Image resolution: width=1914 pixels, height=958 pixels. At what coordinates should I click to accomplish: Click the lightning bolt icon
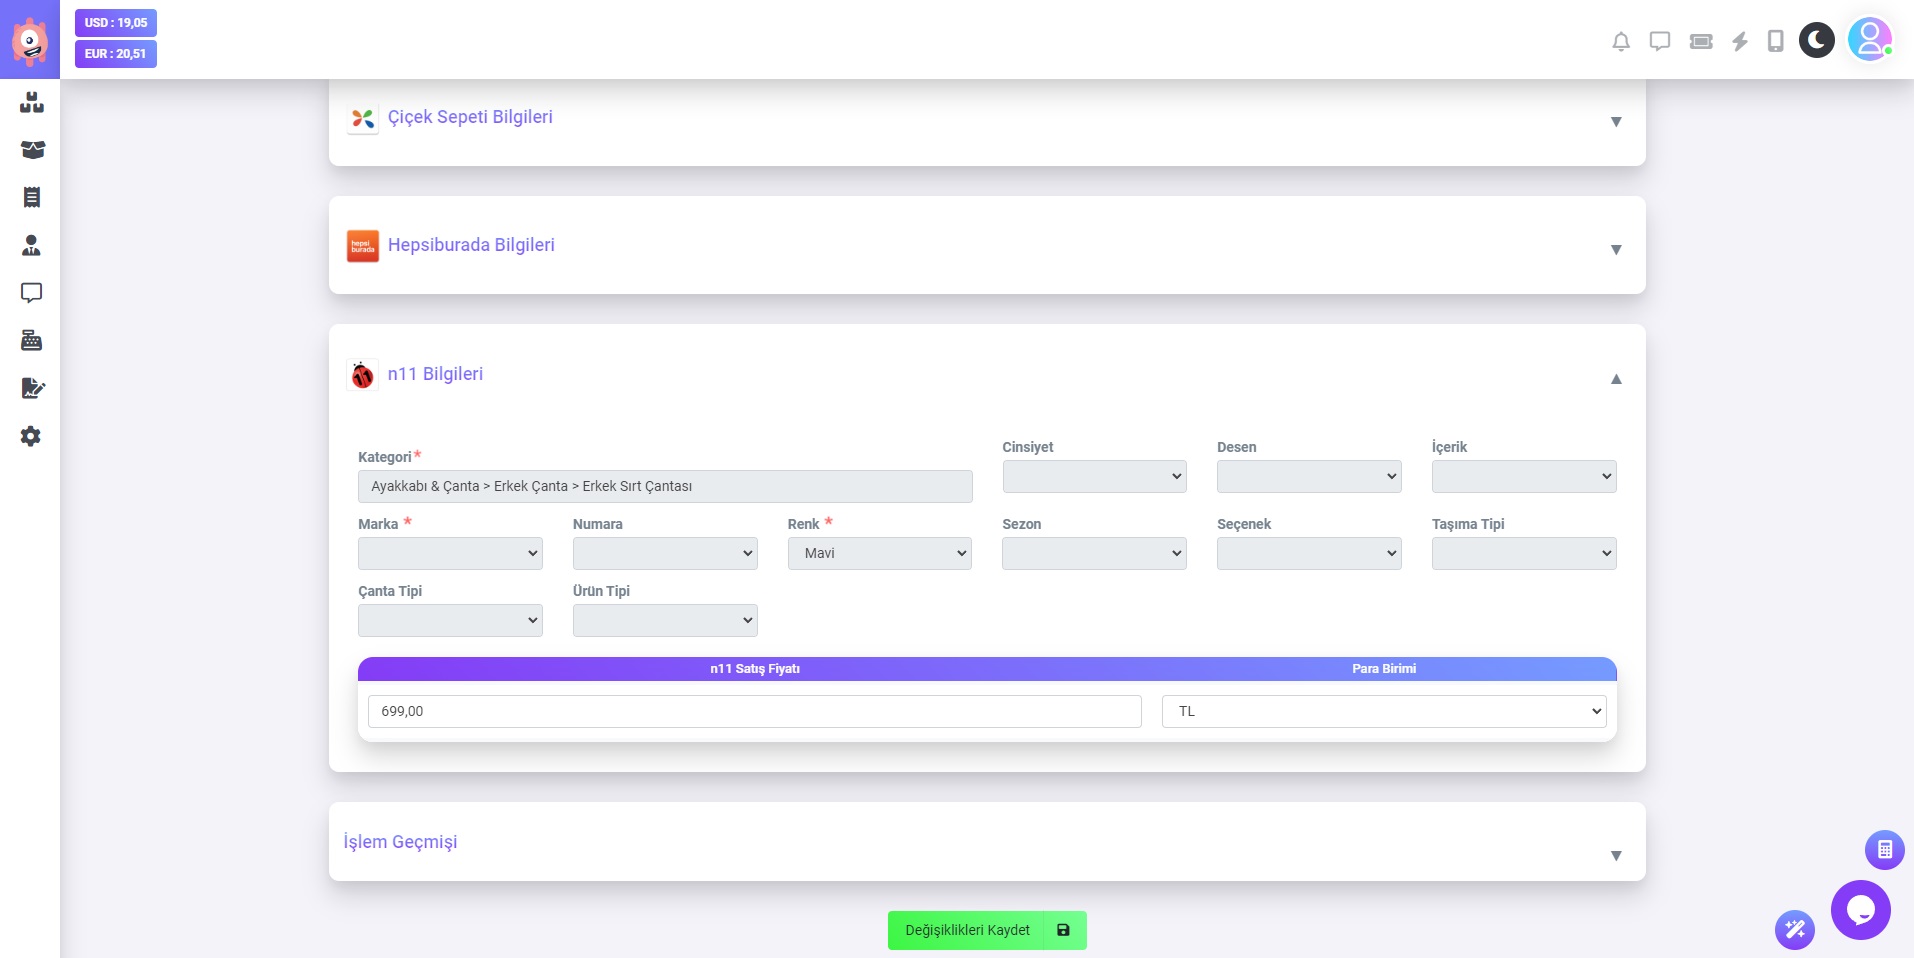click(1740, 41)
